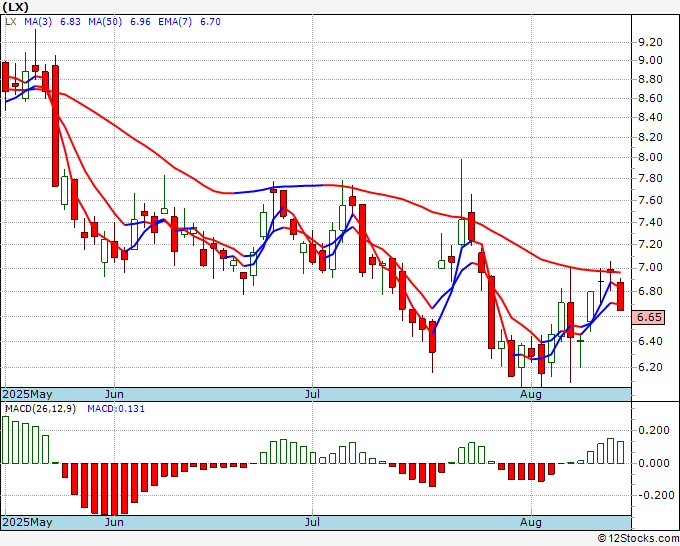The height and width of the screenshot is (546, 680).
Task: Click the MA(3) value 6.83
Action: 70,22
